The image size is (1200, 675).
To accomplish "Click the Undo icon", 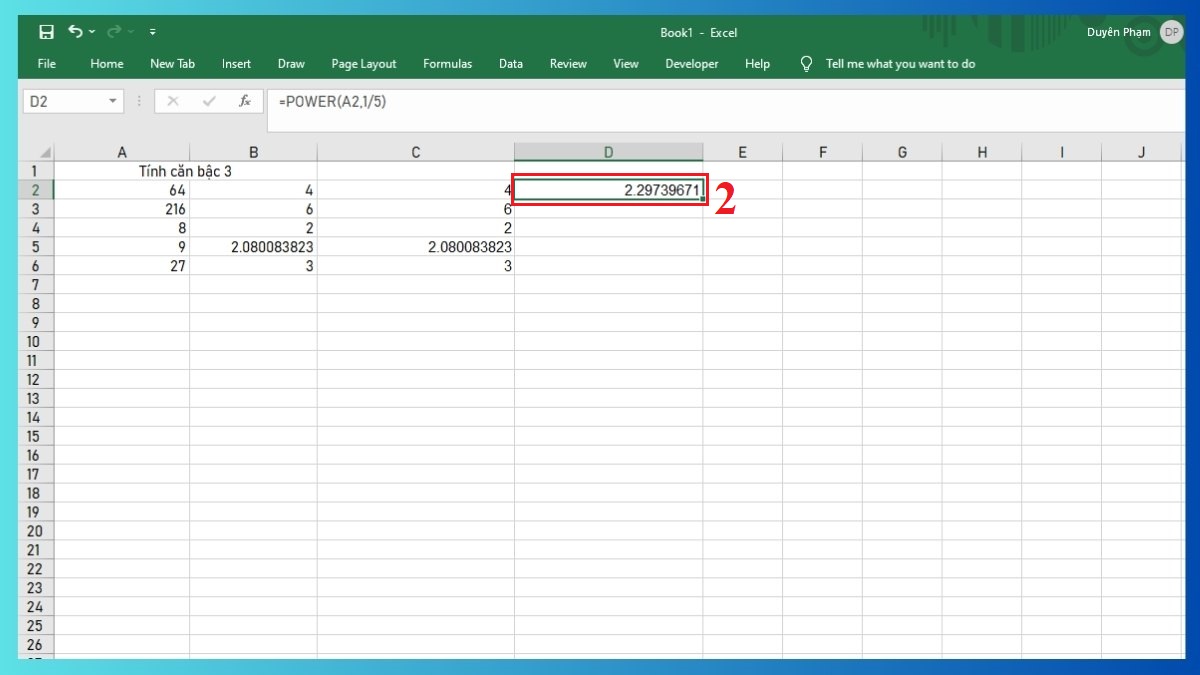I will (76, 31).
